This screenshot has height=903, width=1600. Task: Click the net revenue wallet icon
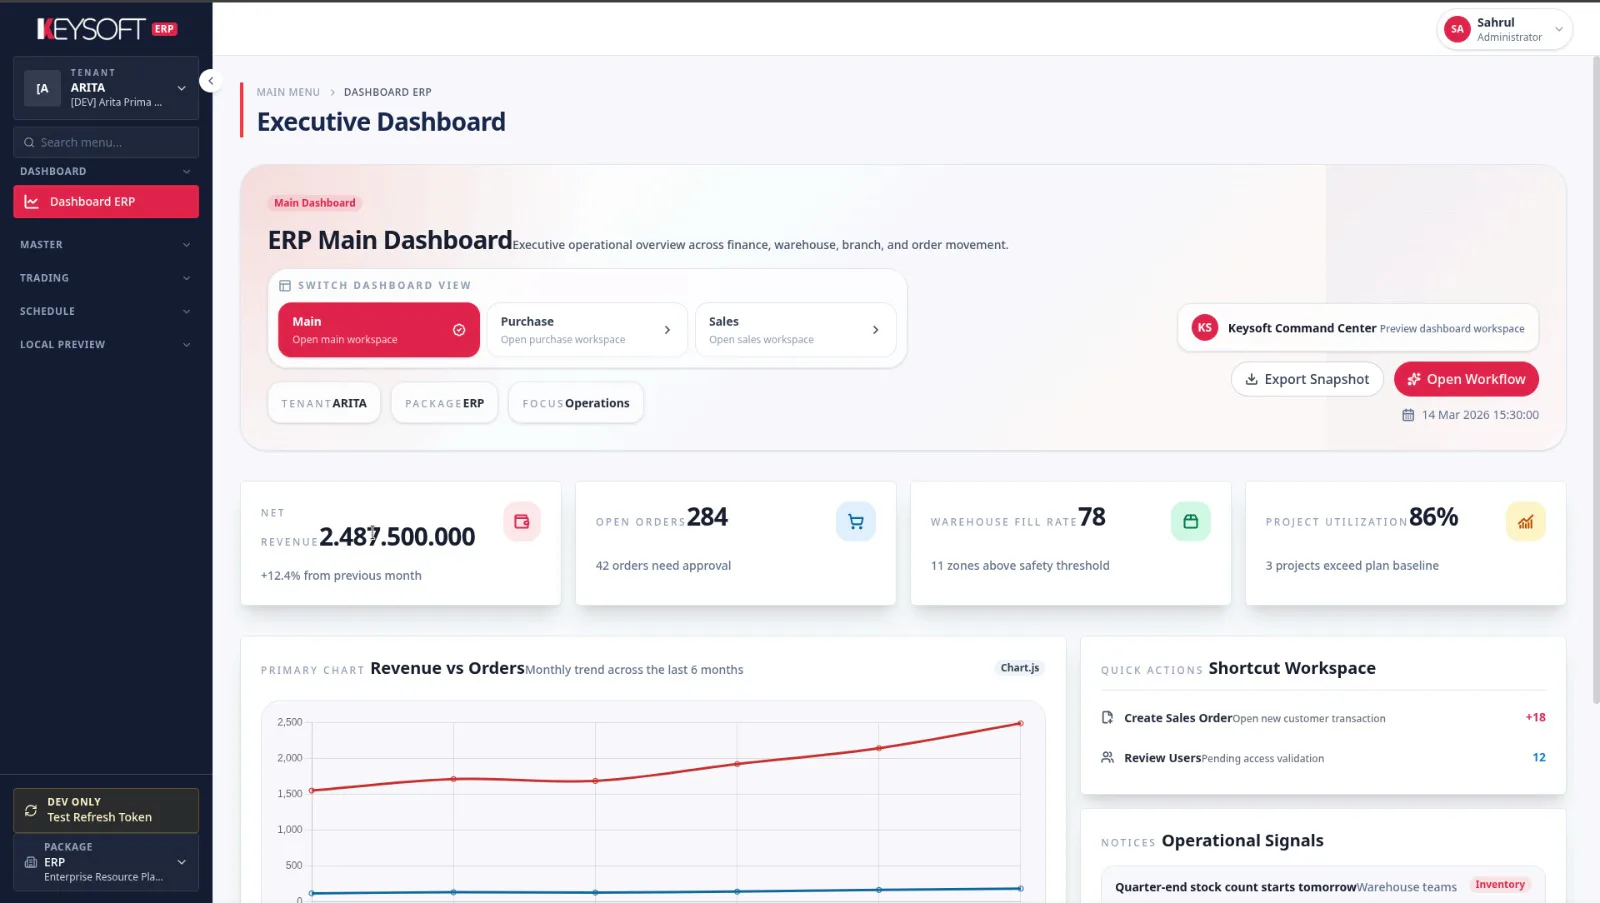pyautogui.click(x=522, y=521)
